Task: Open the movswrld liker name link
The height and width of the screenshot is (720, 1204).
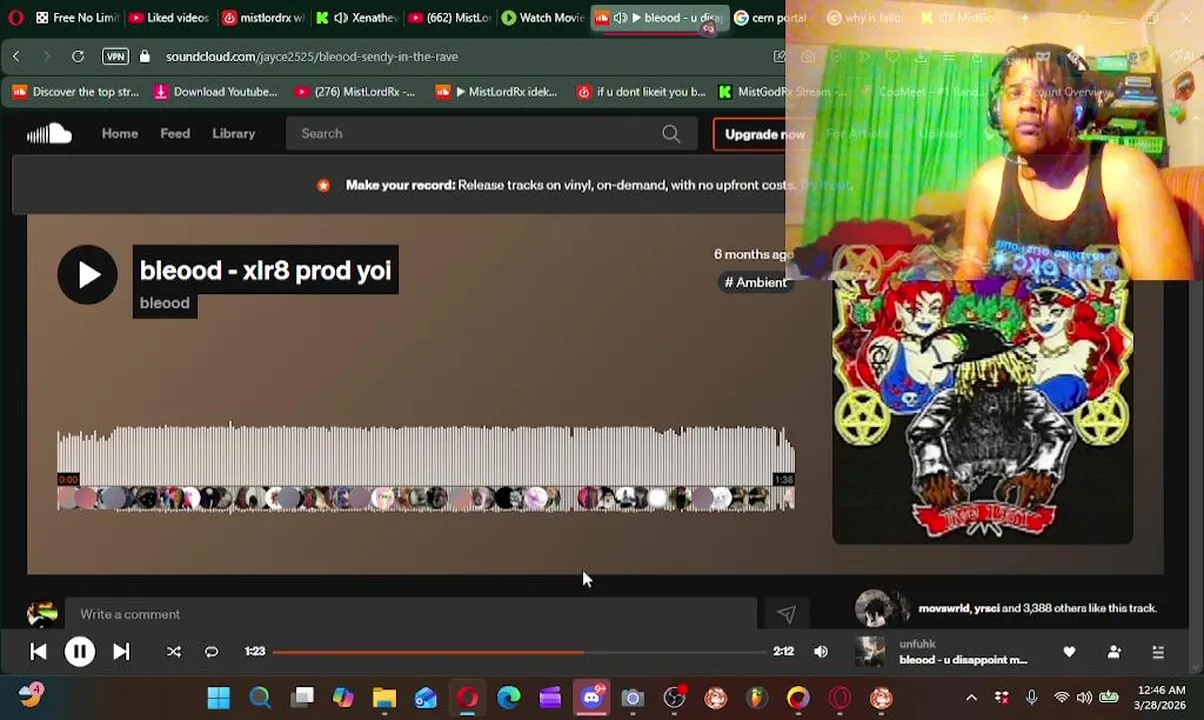Action: (x=945, y=608)
